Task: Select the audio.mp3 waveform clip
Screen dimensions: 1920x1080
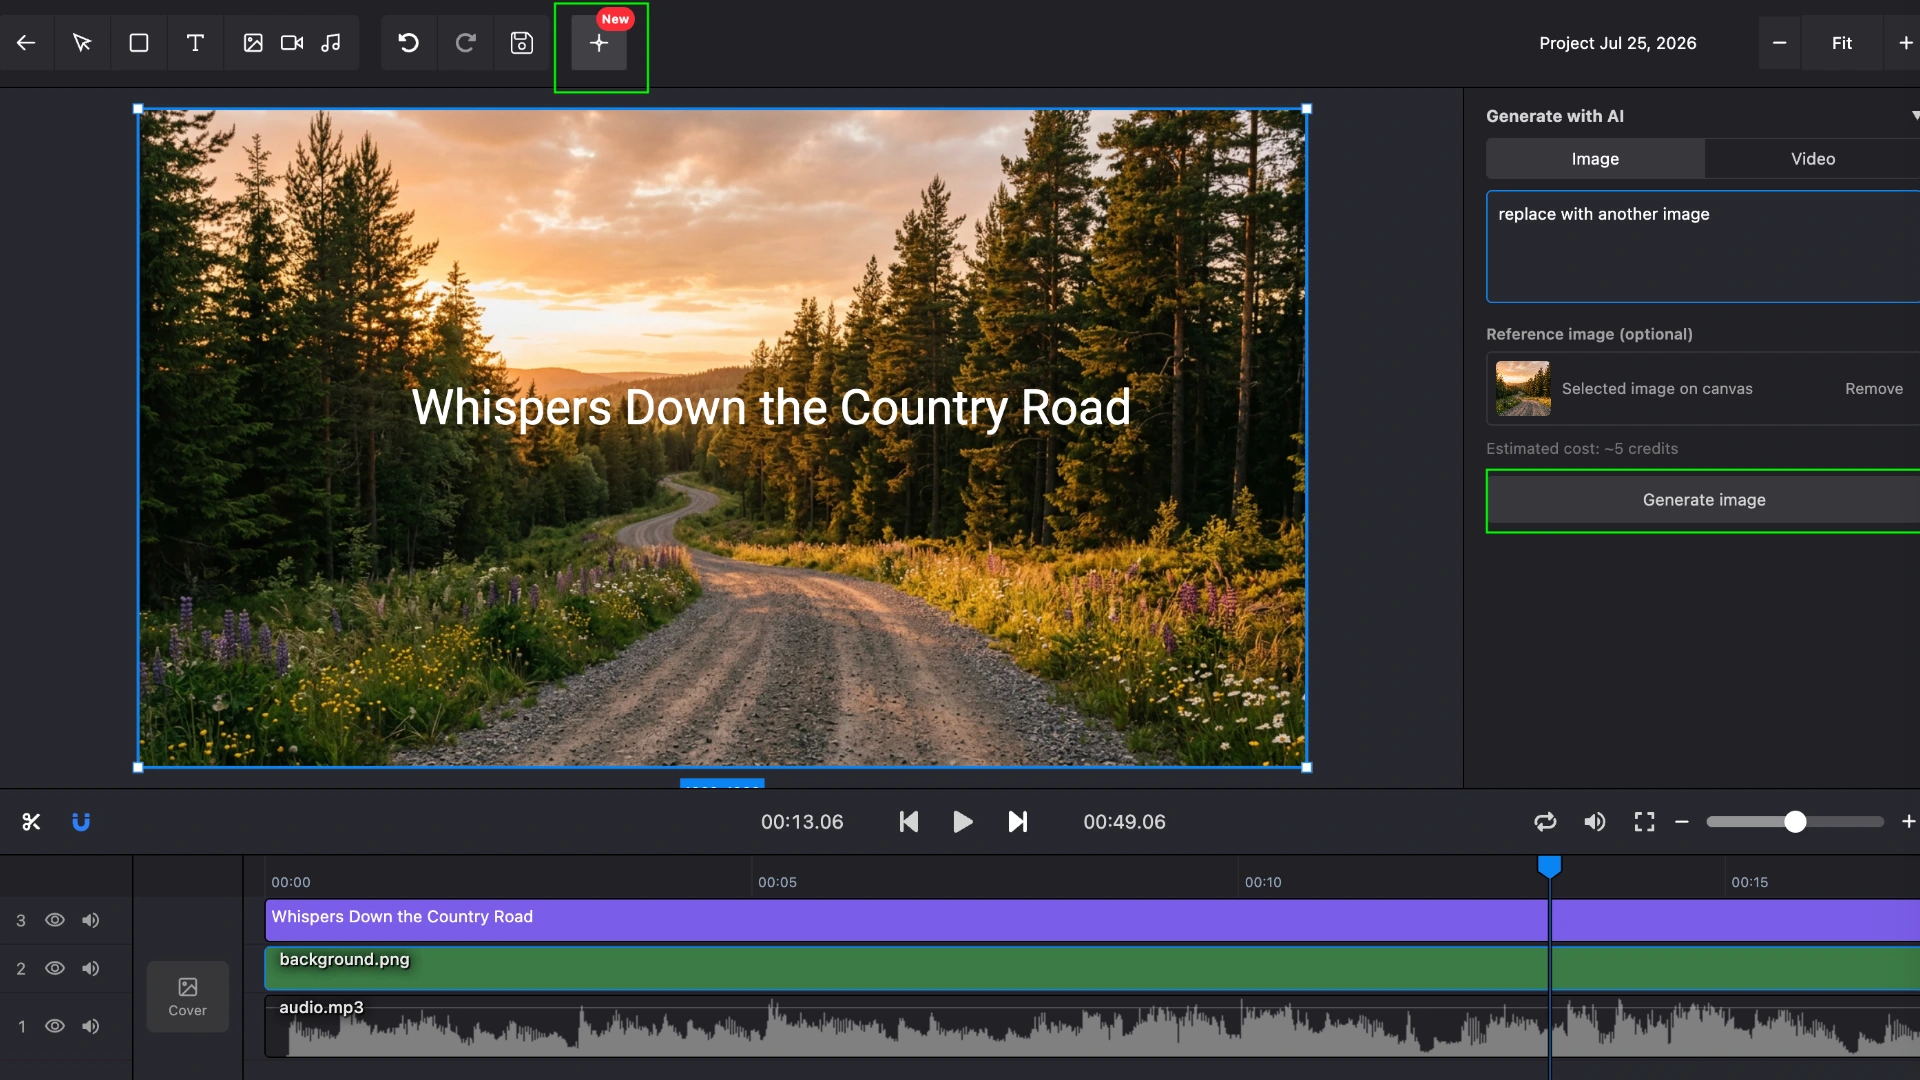Action: 1092,1026
